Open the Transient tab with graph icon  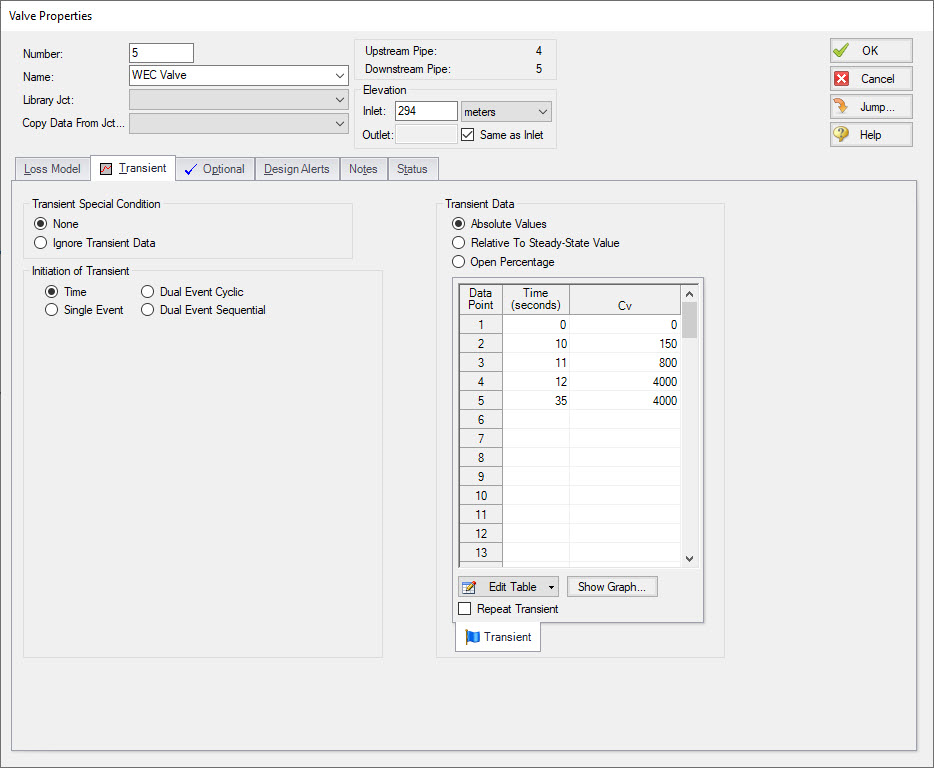pos(133,168)
